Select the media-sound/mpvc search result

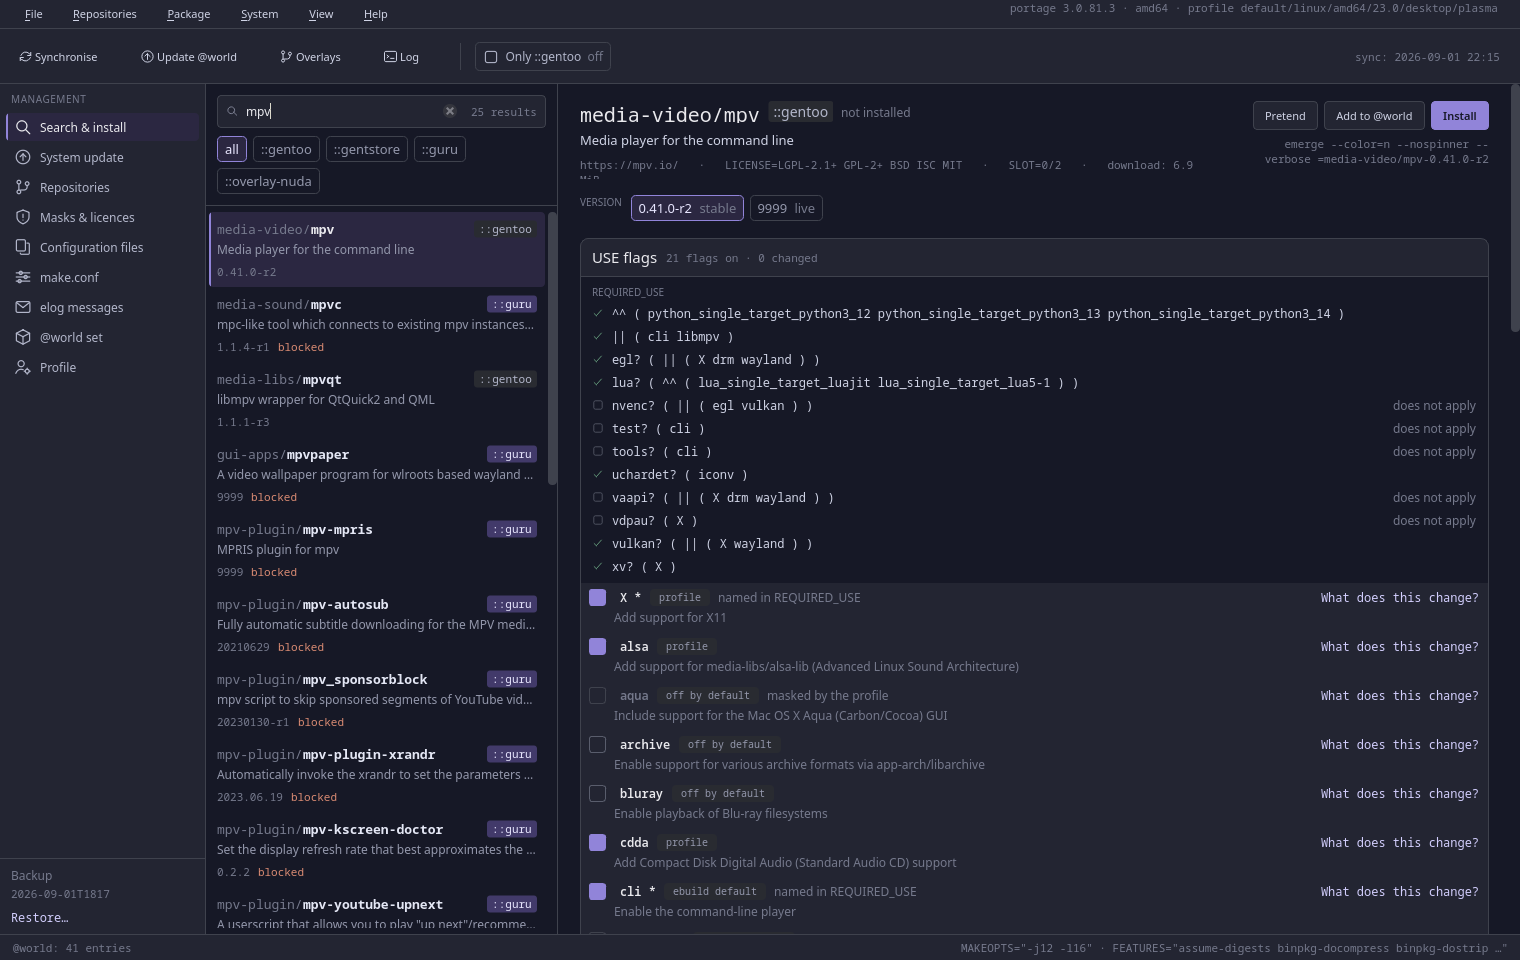pos(377,325)
